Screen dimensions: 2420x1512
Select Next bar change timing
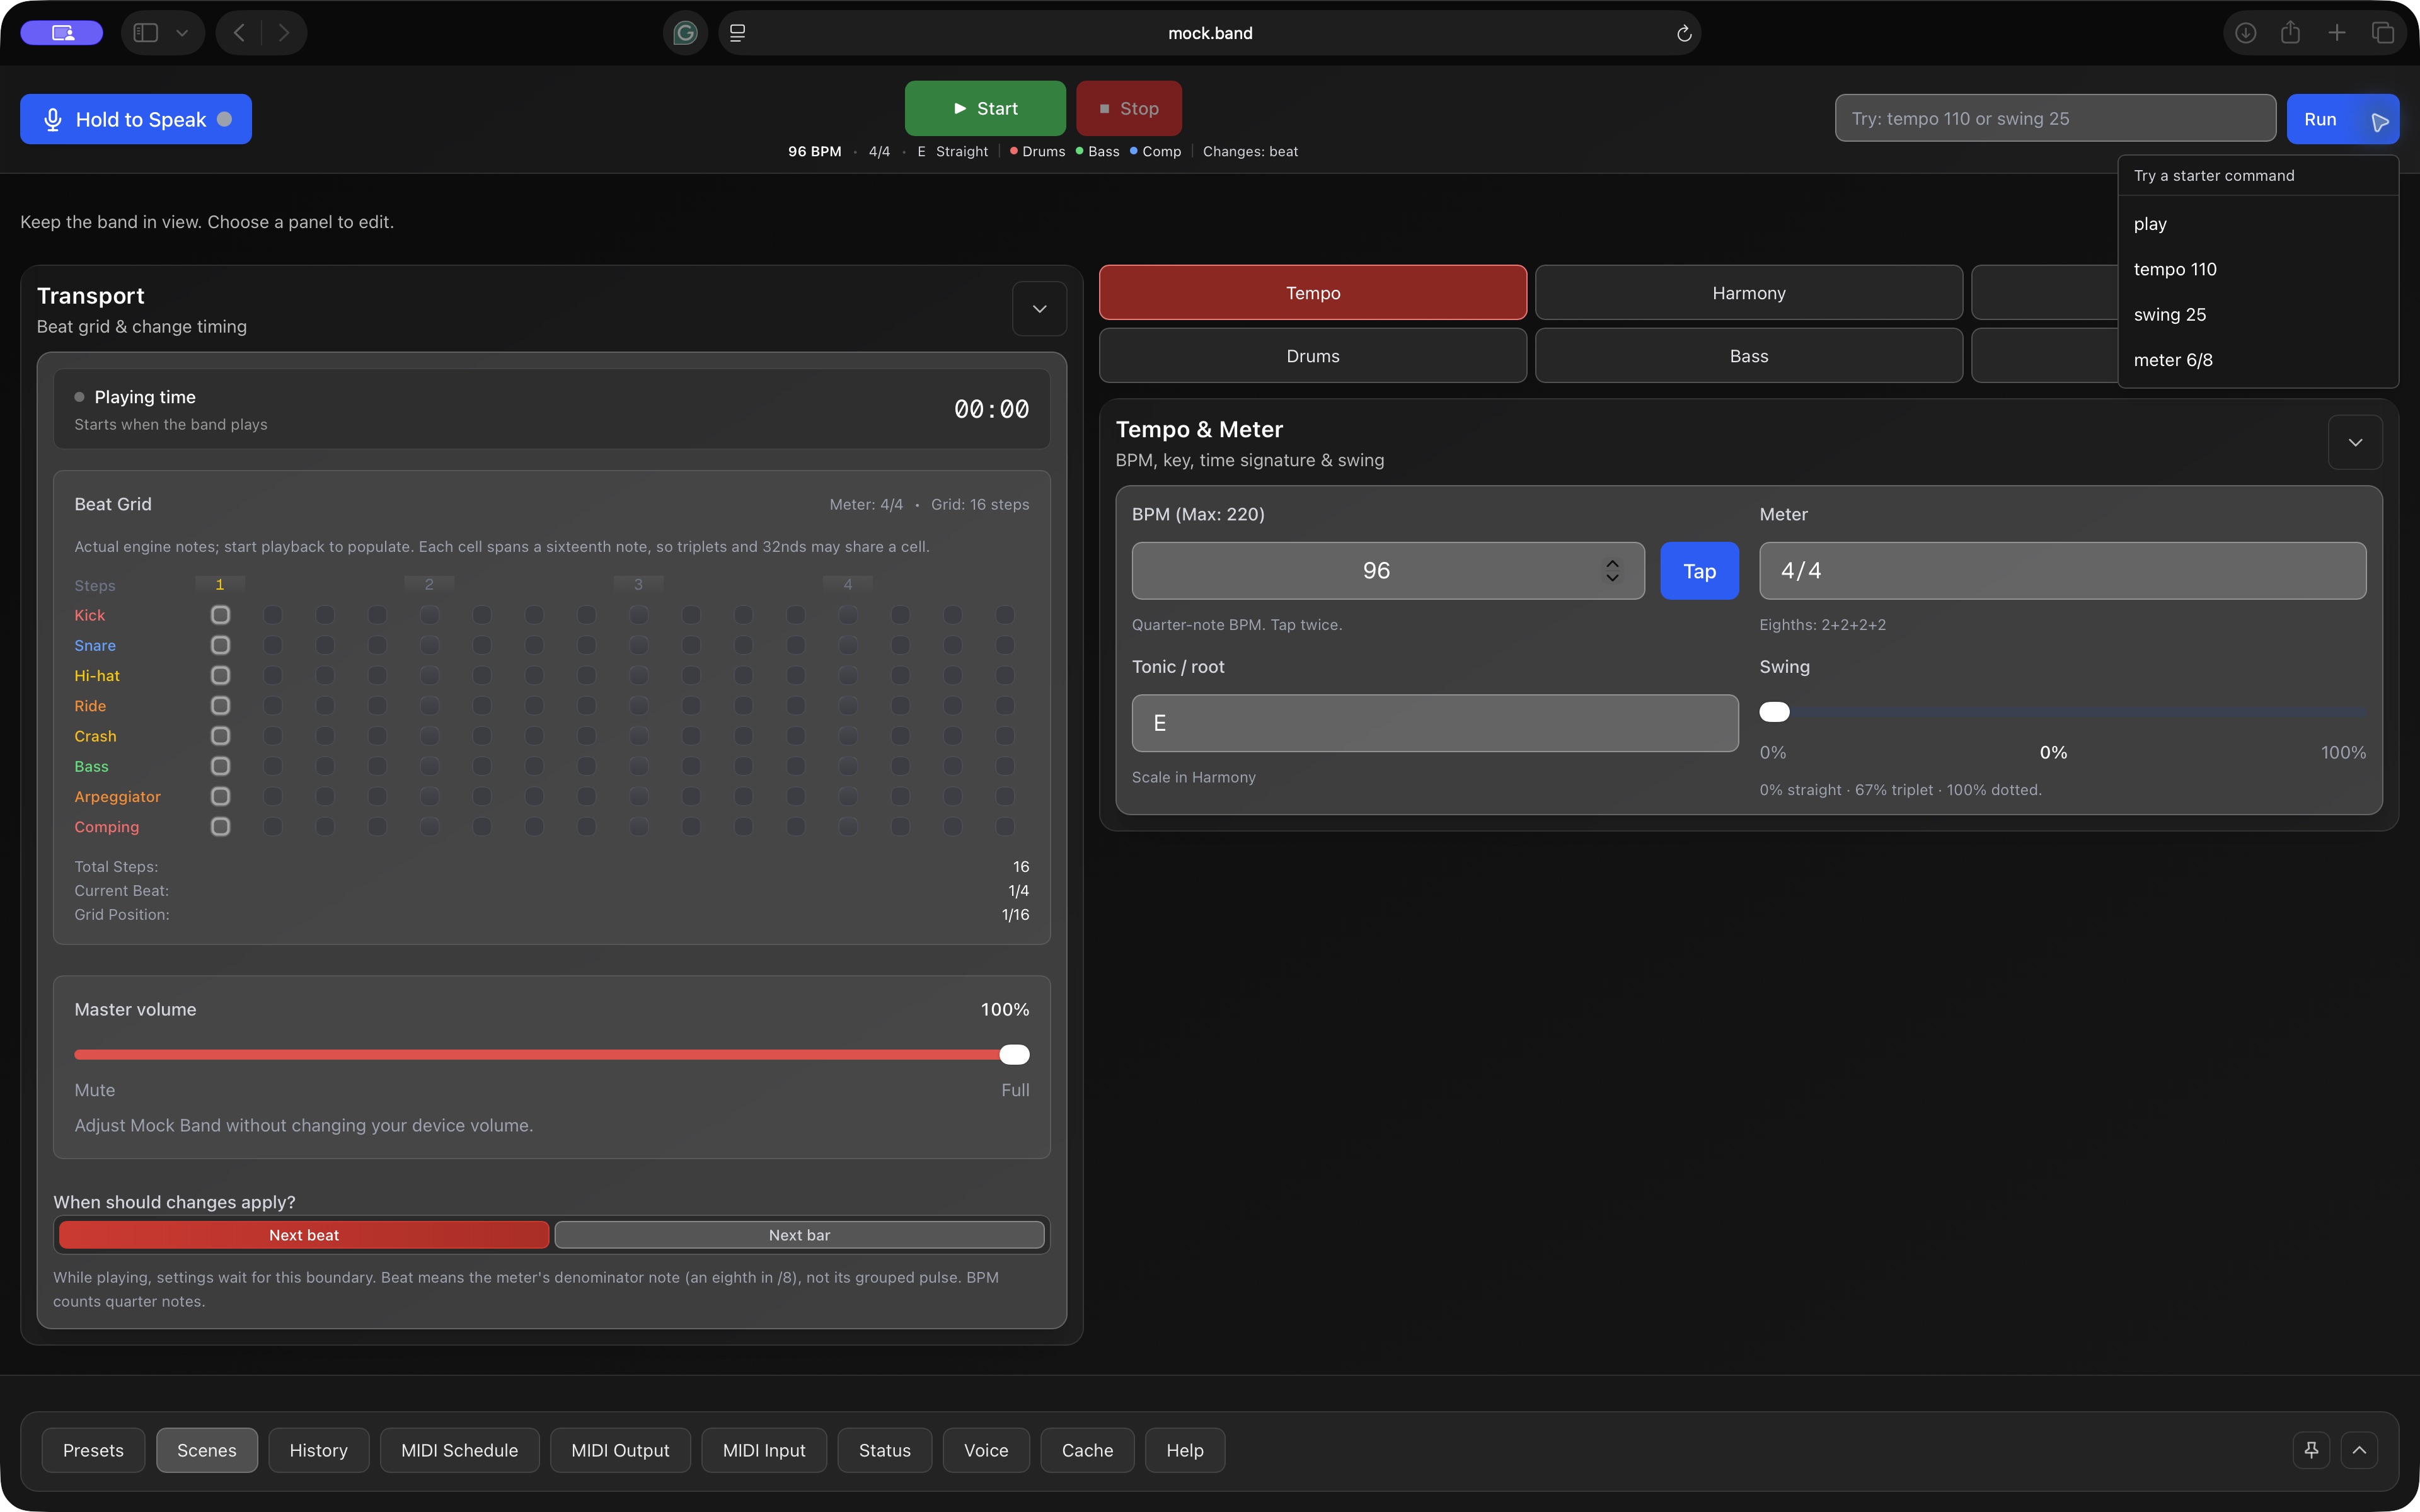[x=799, y=1235]
